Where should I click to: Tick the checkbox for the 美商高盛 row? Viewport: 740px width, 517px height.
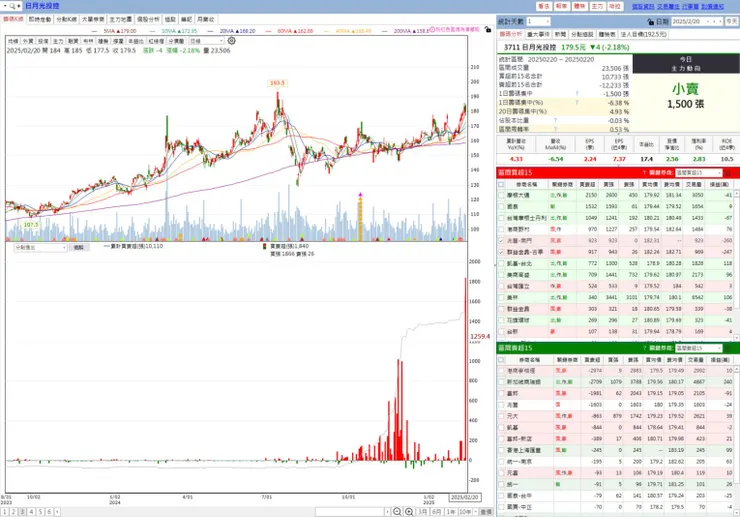(501, 275)
